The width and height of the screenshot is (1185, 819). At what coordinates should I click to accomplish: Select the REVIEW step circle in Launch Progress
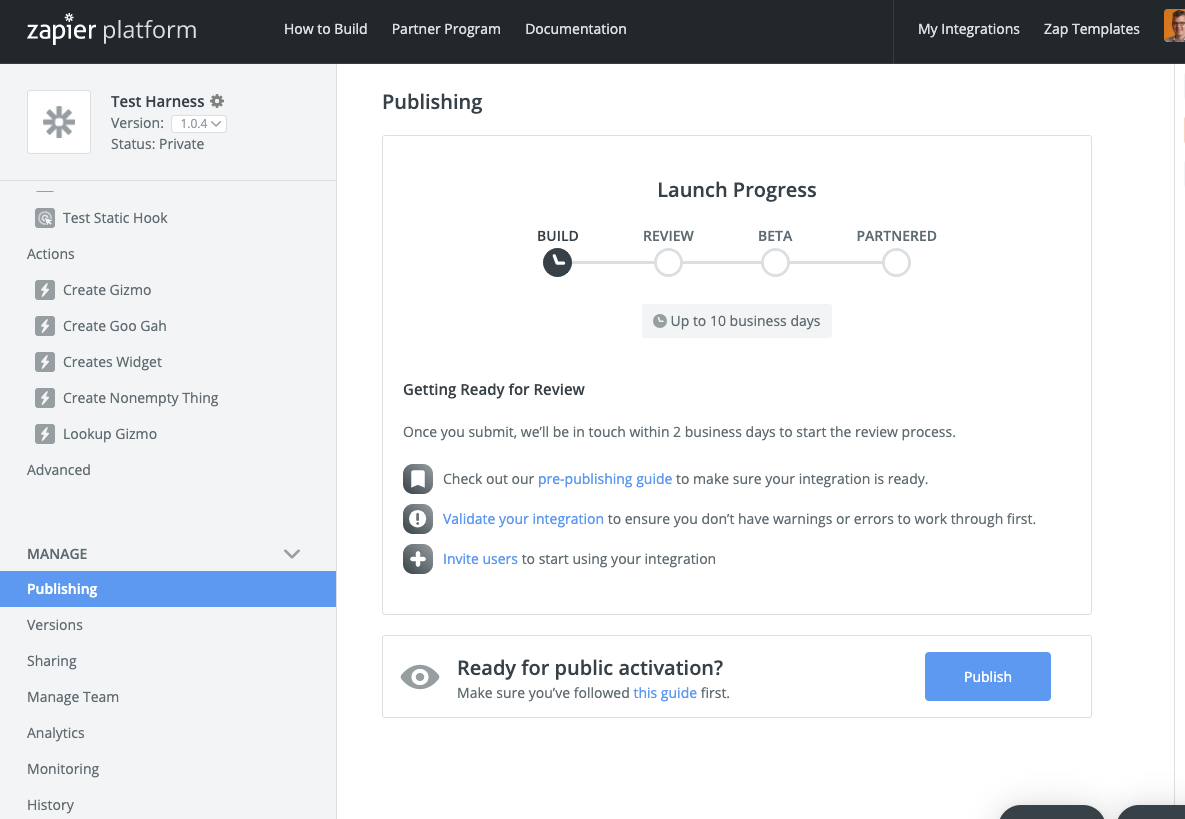click(x=668, y=263)
